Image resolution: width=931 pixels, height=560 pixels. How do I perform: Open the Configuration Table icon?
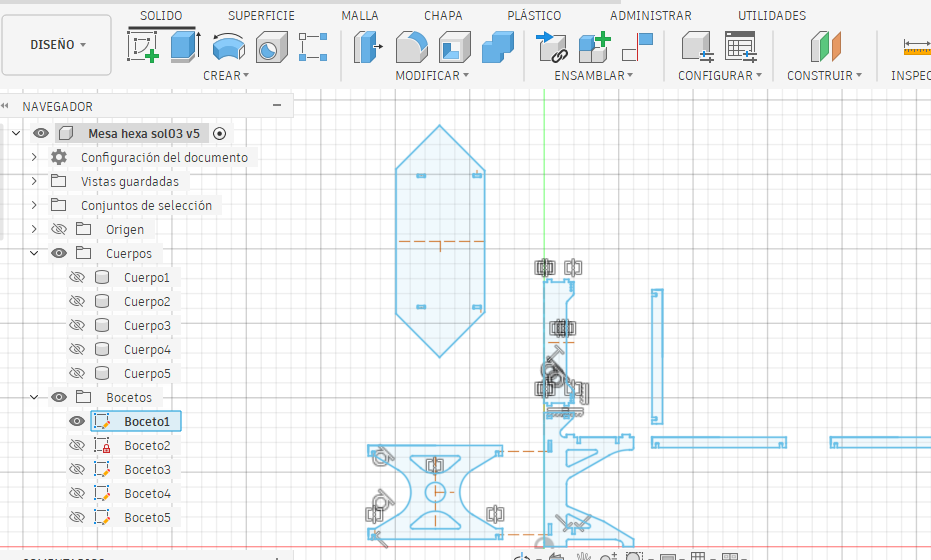pos(740,47)
